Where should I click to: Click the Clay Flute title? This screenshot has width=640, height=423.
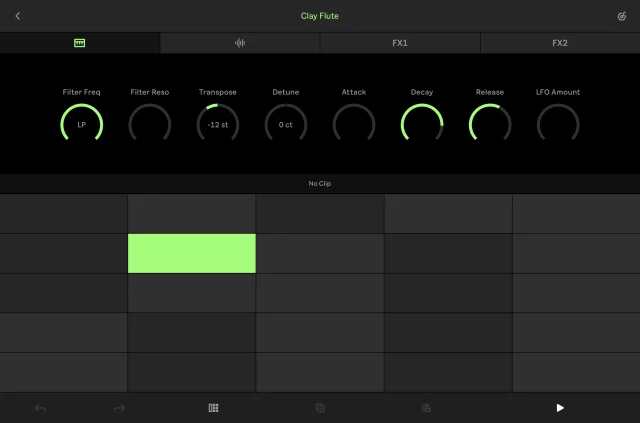(320, 16)
